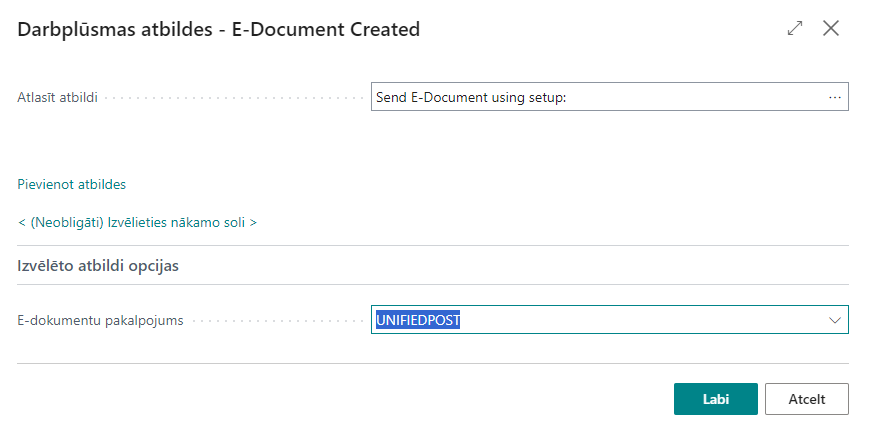Image resolution: width=871 pixels, height=437 pixels.
Task: Expand the E-dokumentu pakalpojums dropdown arrow
Action: 834,320
